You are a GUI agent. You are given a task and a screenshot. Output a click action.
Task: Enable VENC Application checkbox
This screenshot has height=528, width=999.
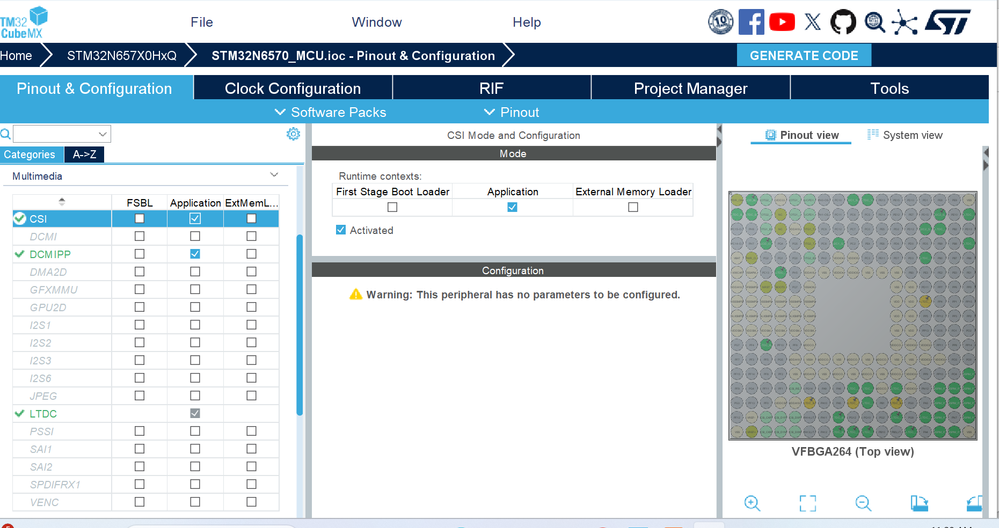pyautogui.click(x=195, y=502)
